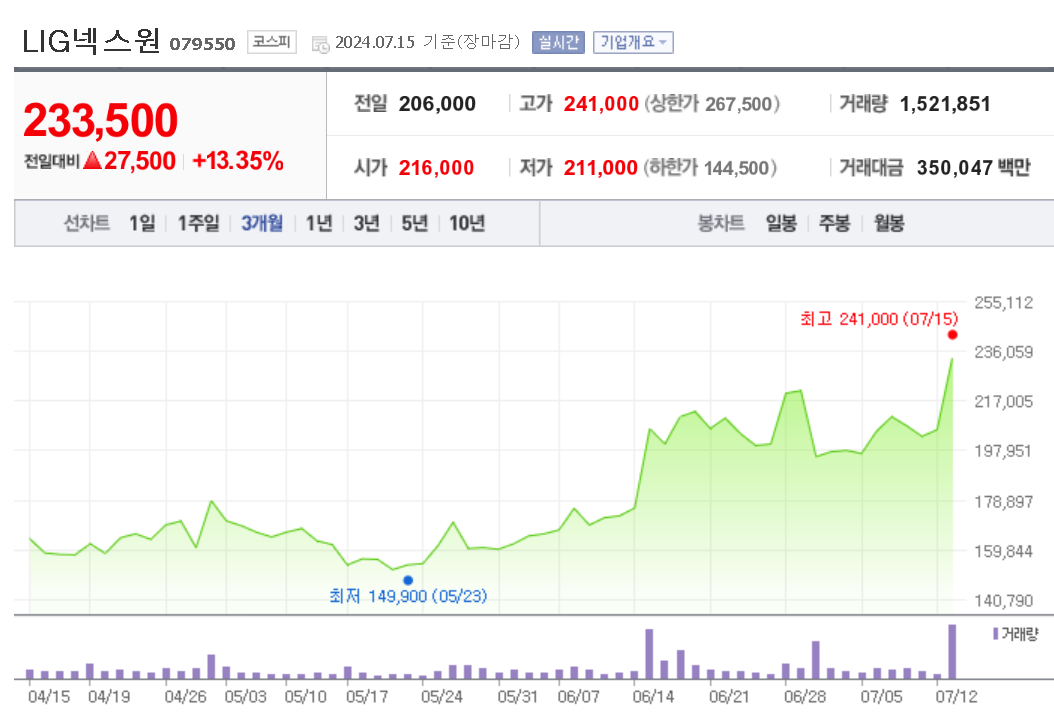The height and width of the screenshot is (725, 1054).
Task: Switch to 주봉 weekly candle chart
Action: 834,223
